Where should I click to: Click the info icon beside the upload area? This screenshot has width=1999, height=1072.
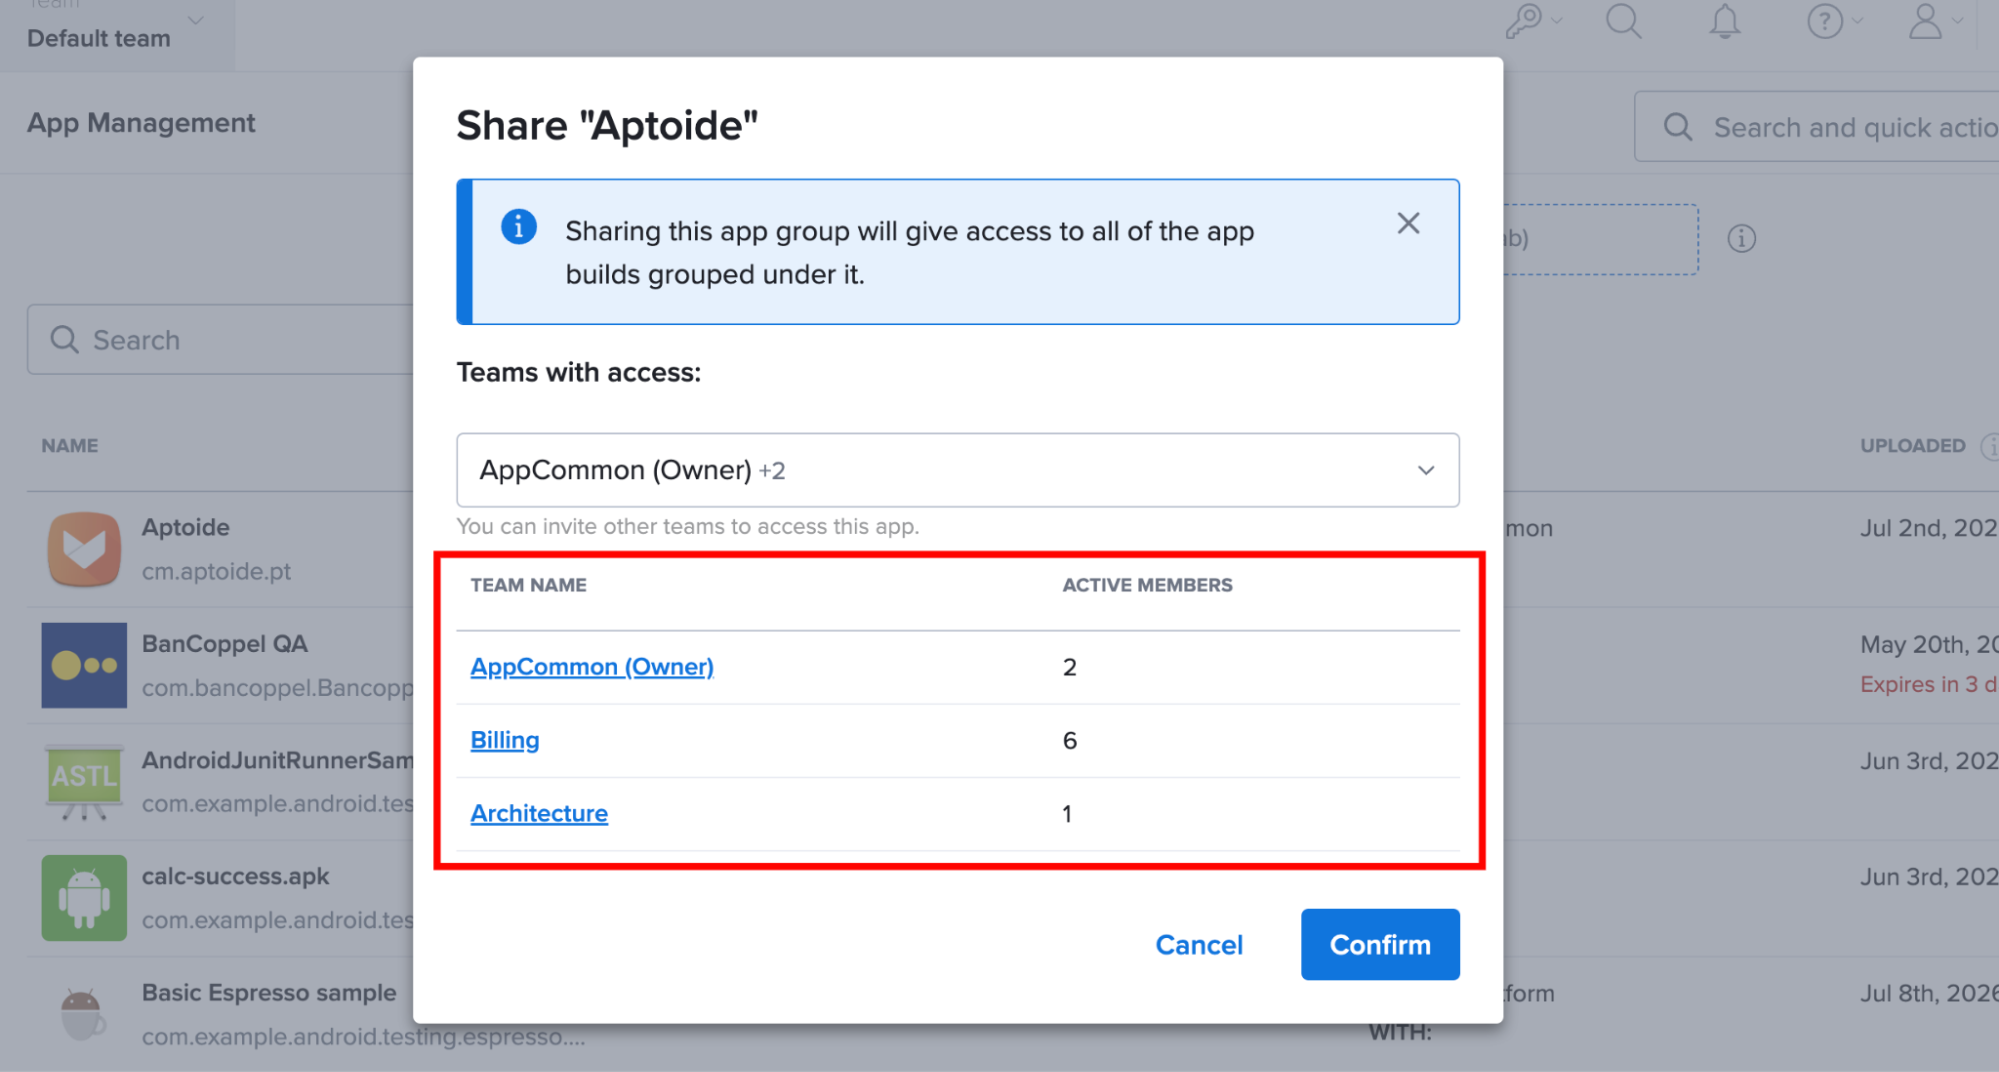[x=1741, y=239]
